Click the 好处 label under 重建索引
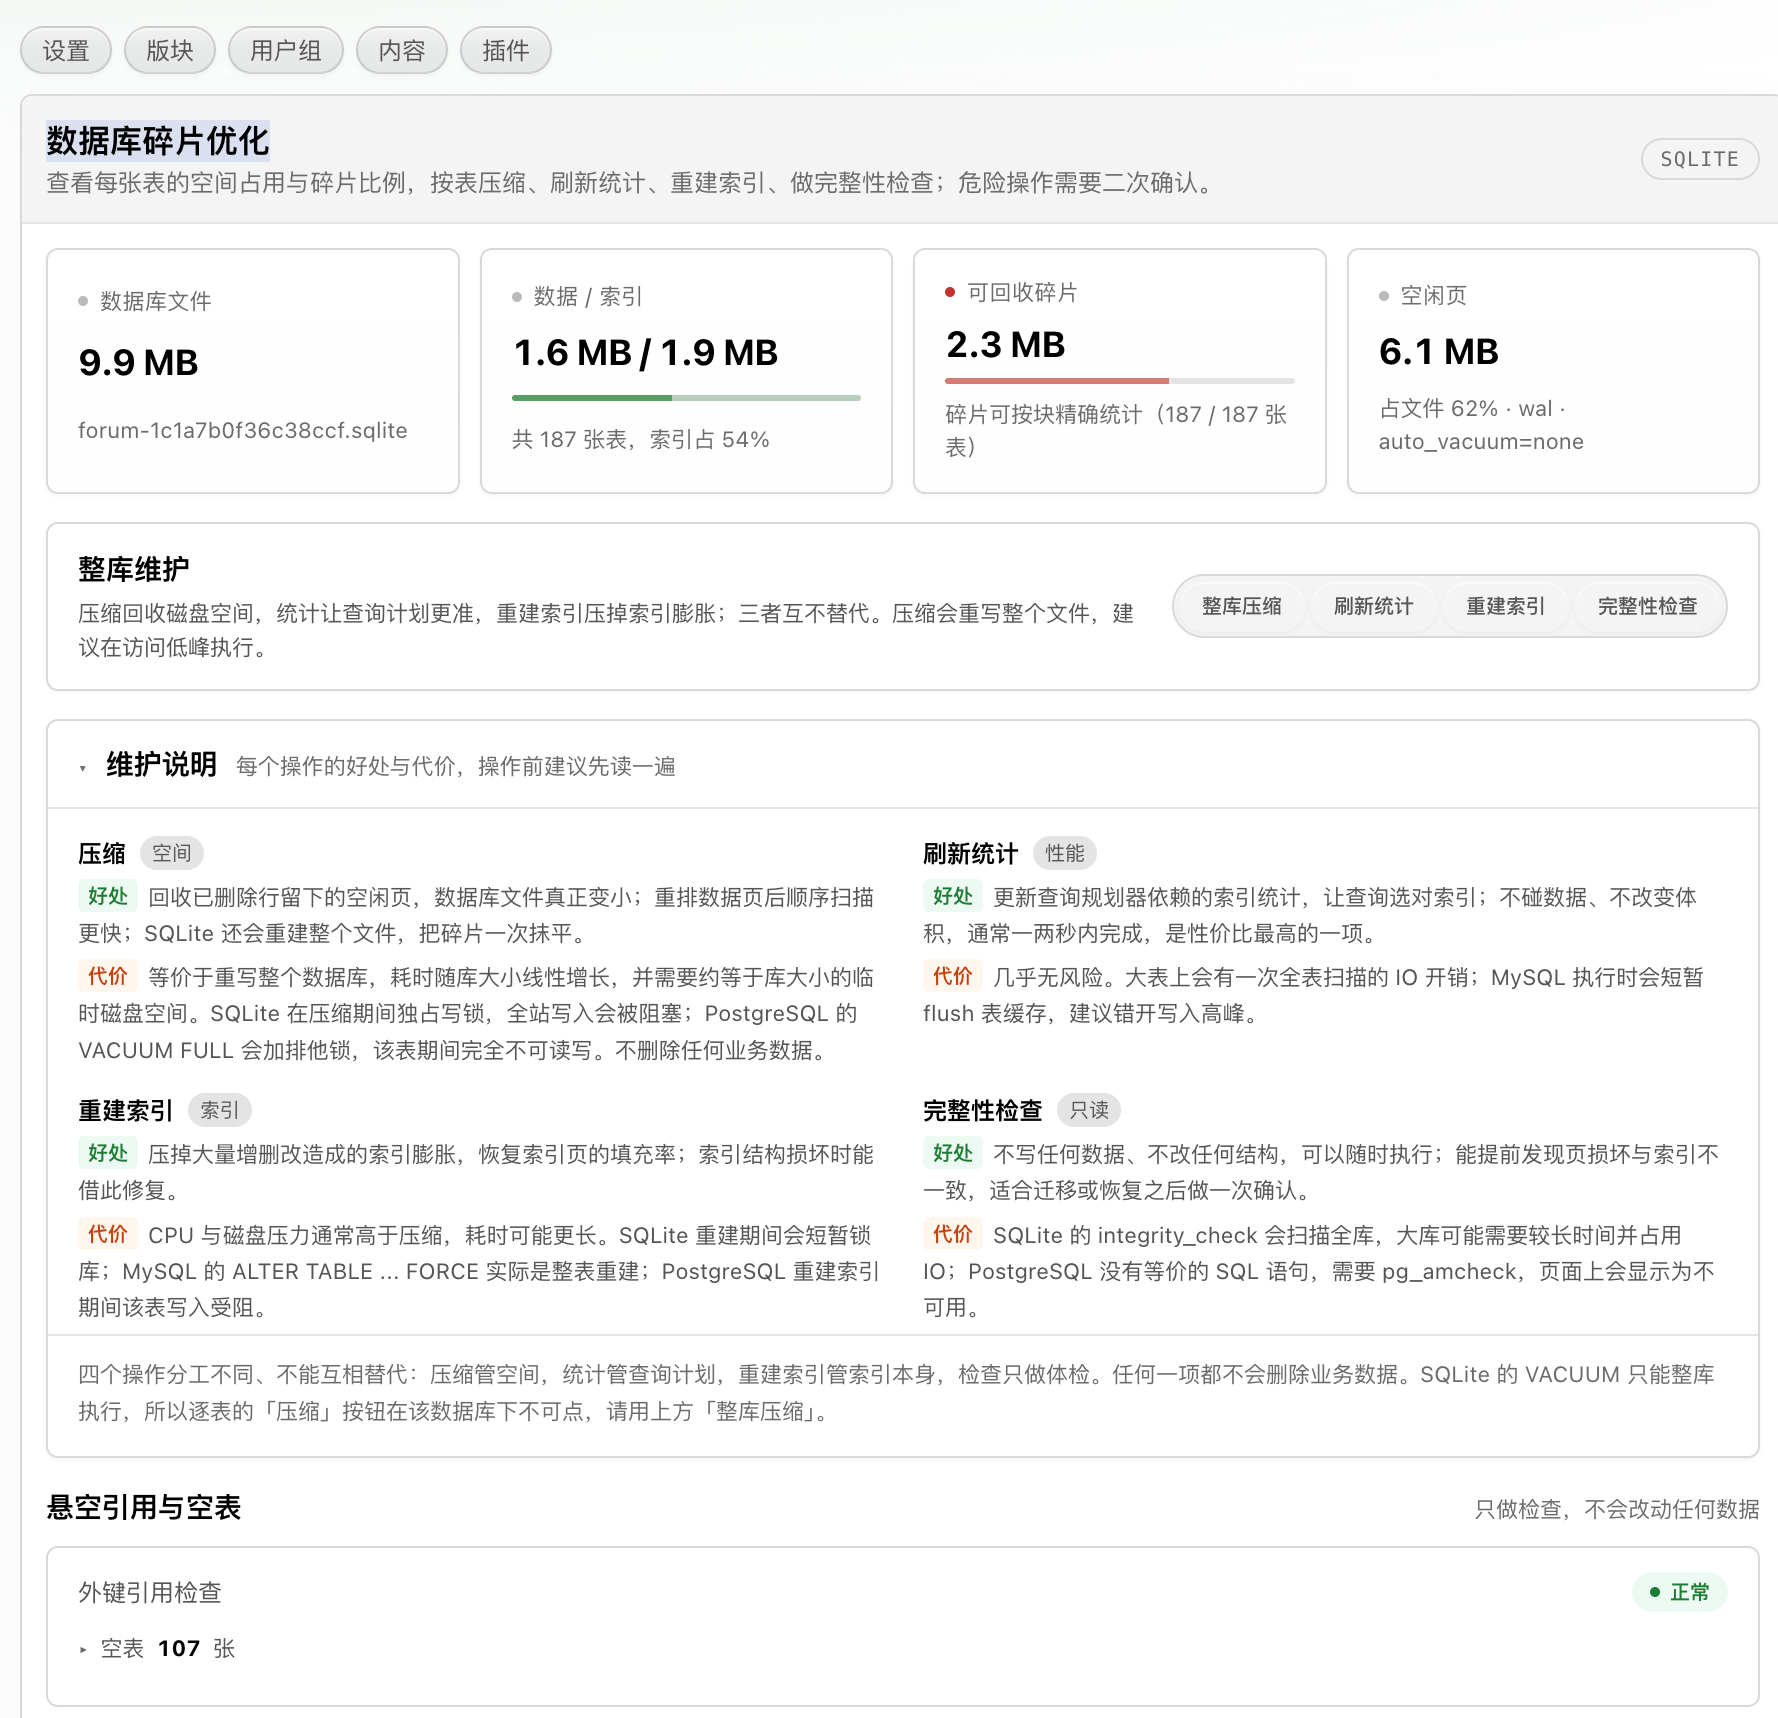Screen dimensions: 1778x1718 [108, 1153]
